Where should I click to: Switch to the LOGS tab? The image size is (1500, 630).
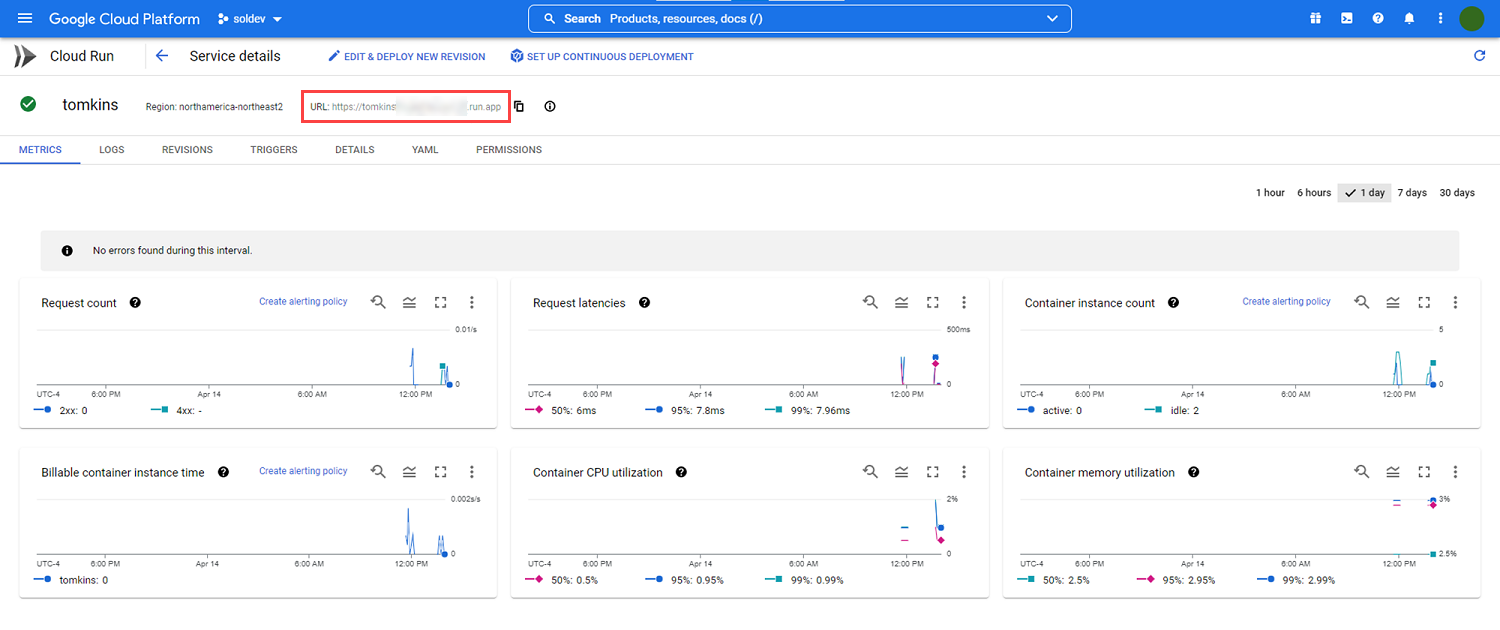tap(111, 150)
